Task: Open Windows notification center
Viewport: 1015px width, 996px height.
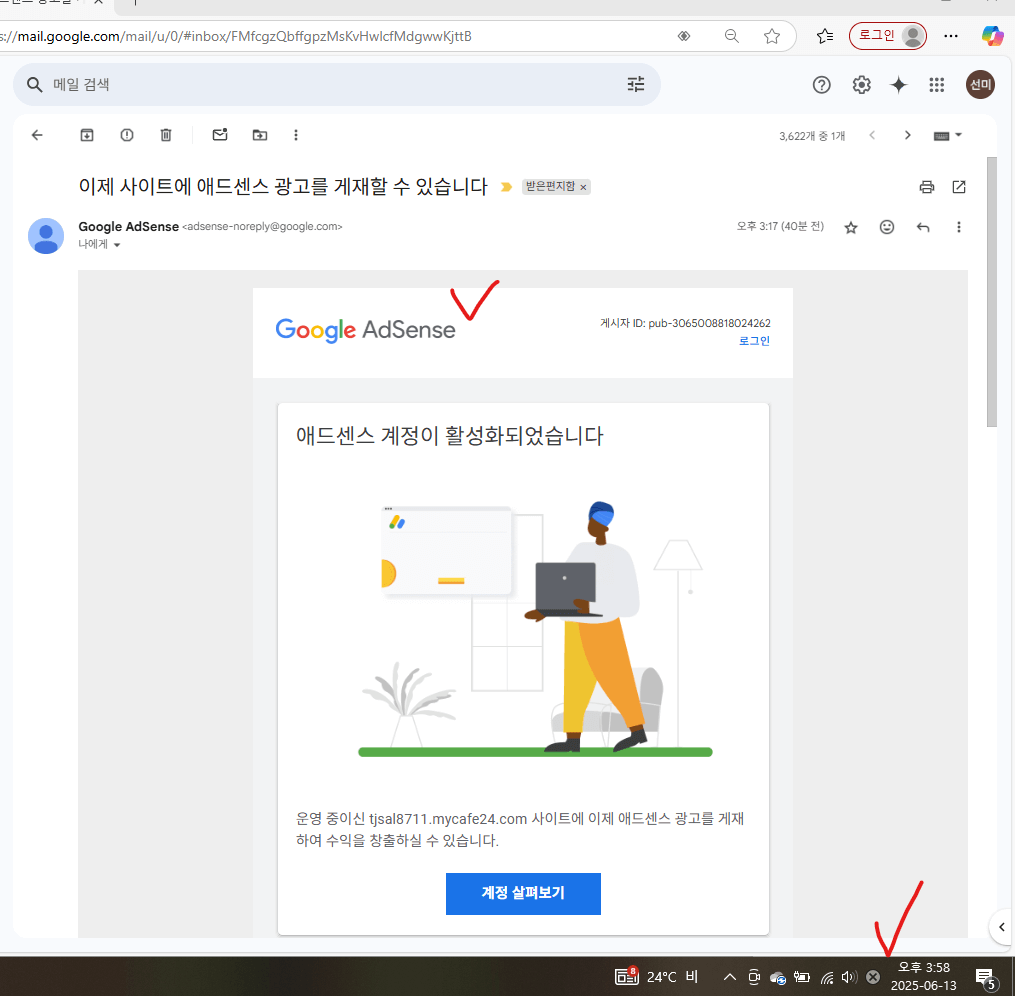Action: 985,978
